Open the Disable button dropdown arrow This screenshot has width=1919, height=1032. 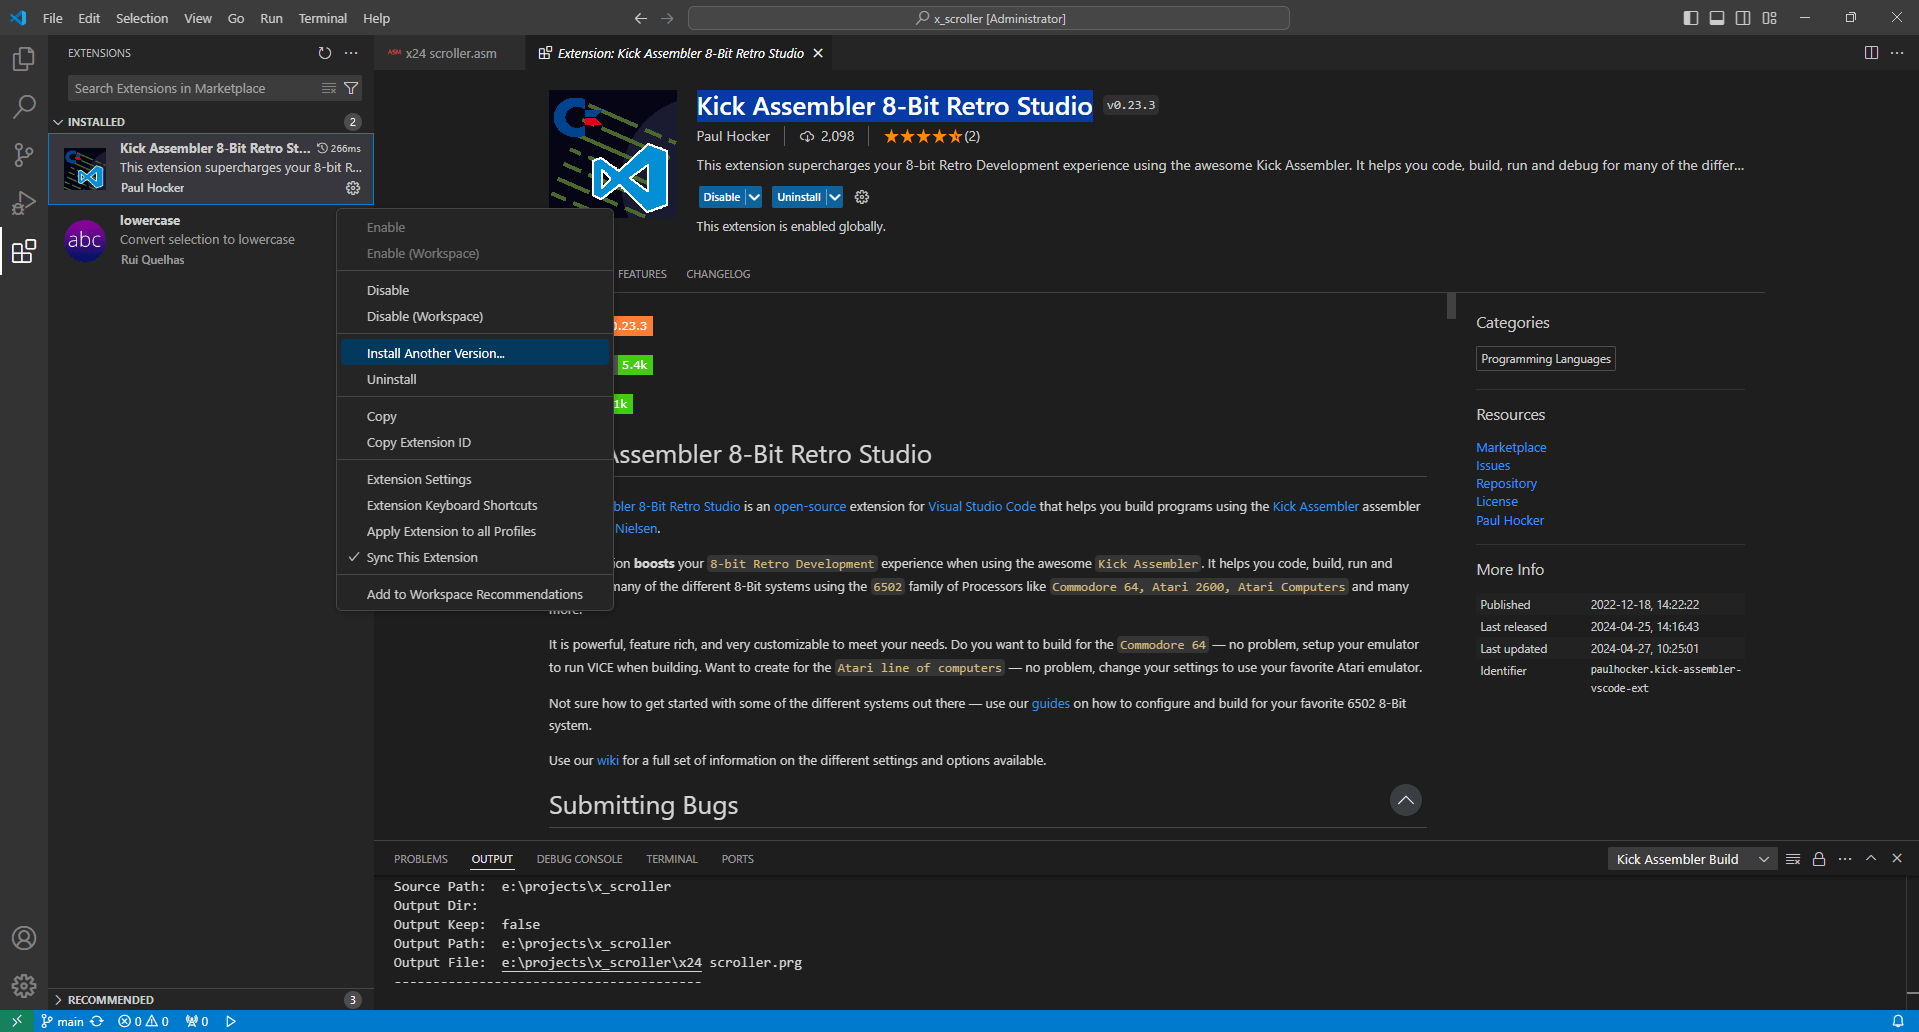tap(754, 197)
